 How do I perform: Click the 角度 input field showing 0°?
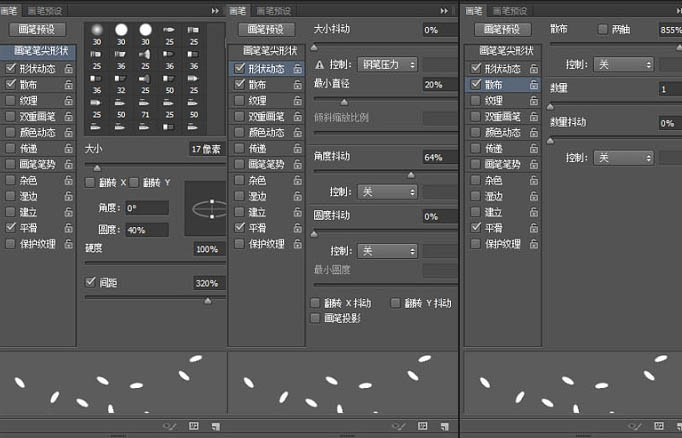coord(147,208)
